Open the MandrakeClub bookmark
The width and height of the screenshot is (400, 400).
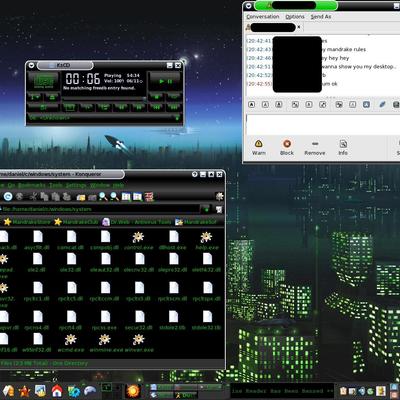(76, 222)
